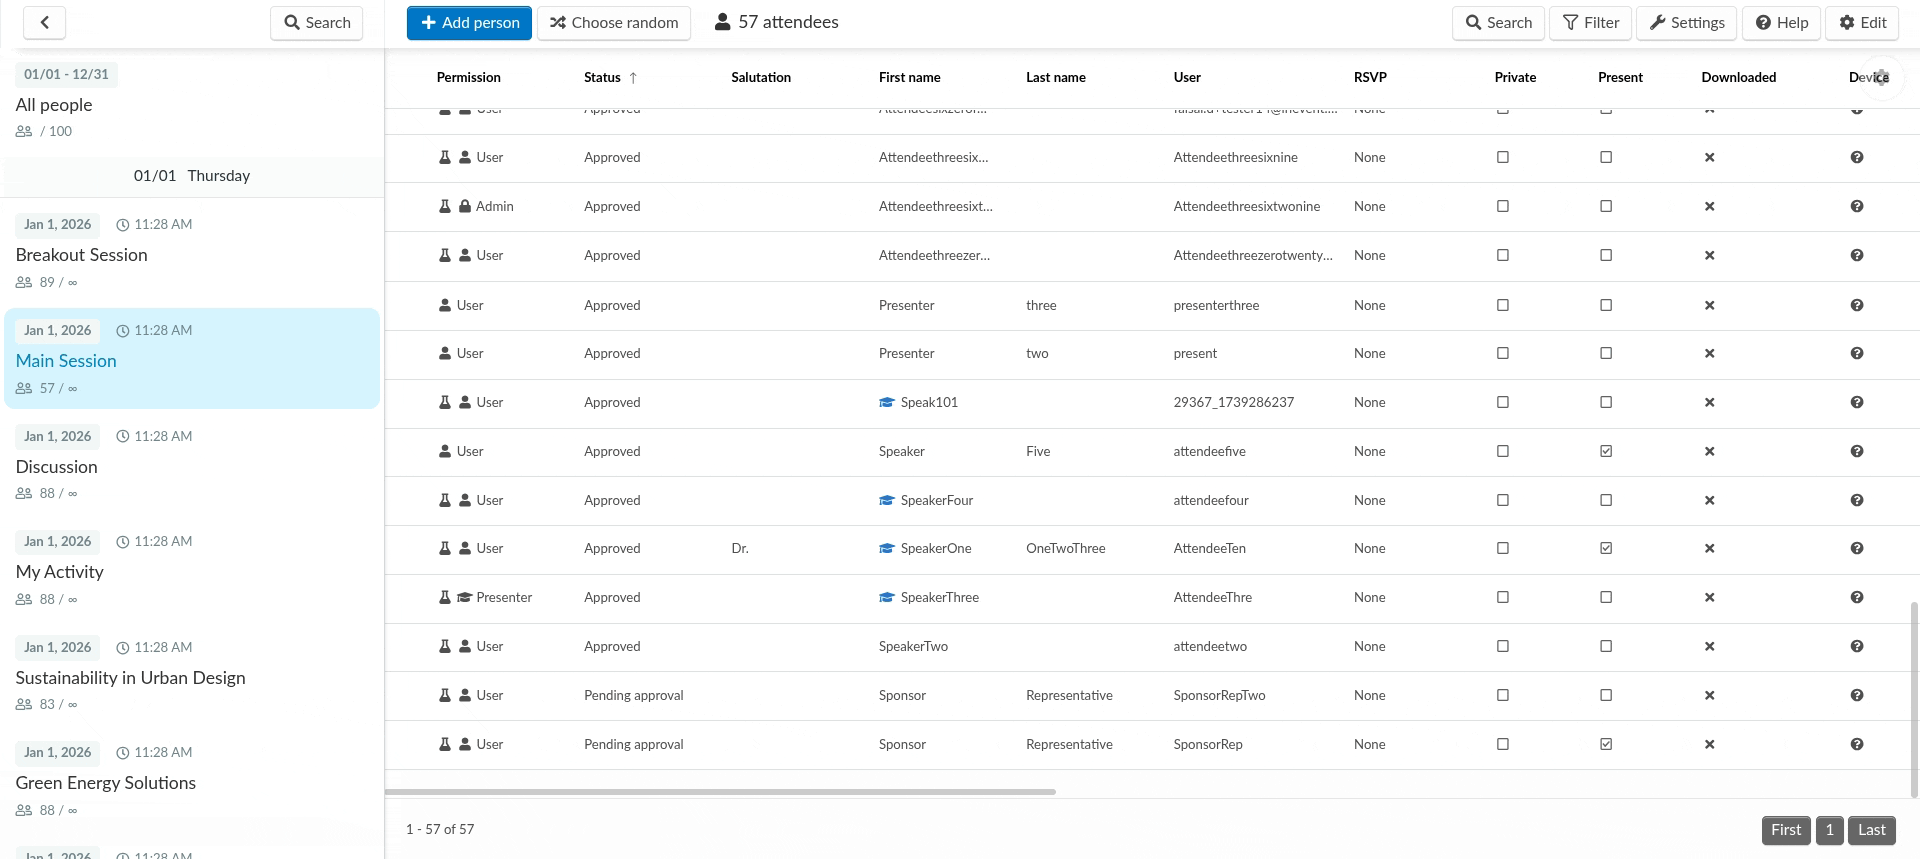
Task: Click downloaded X icon for present user
Action: tap(1709, 353)
